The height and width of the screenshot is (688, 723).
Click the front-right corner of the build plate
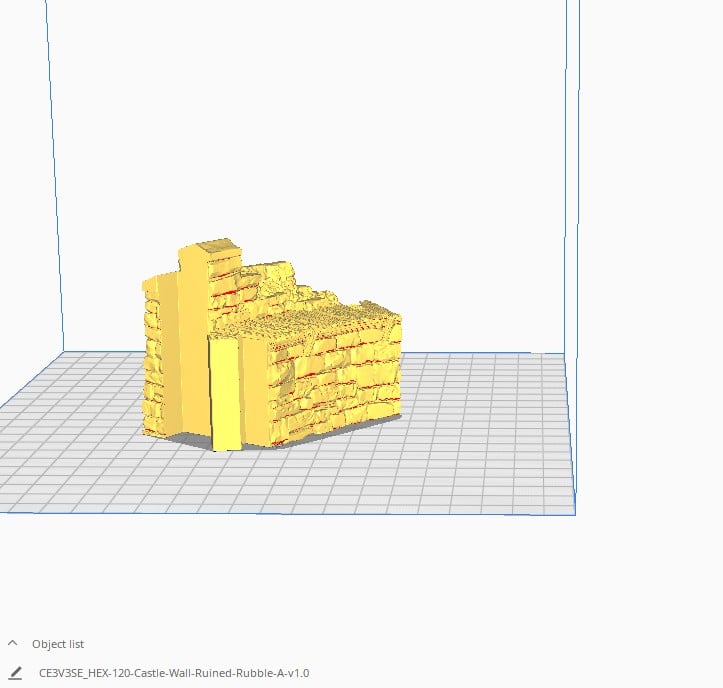click(575, 514)
